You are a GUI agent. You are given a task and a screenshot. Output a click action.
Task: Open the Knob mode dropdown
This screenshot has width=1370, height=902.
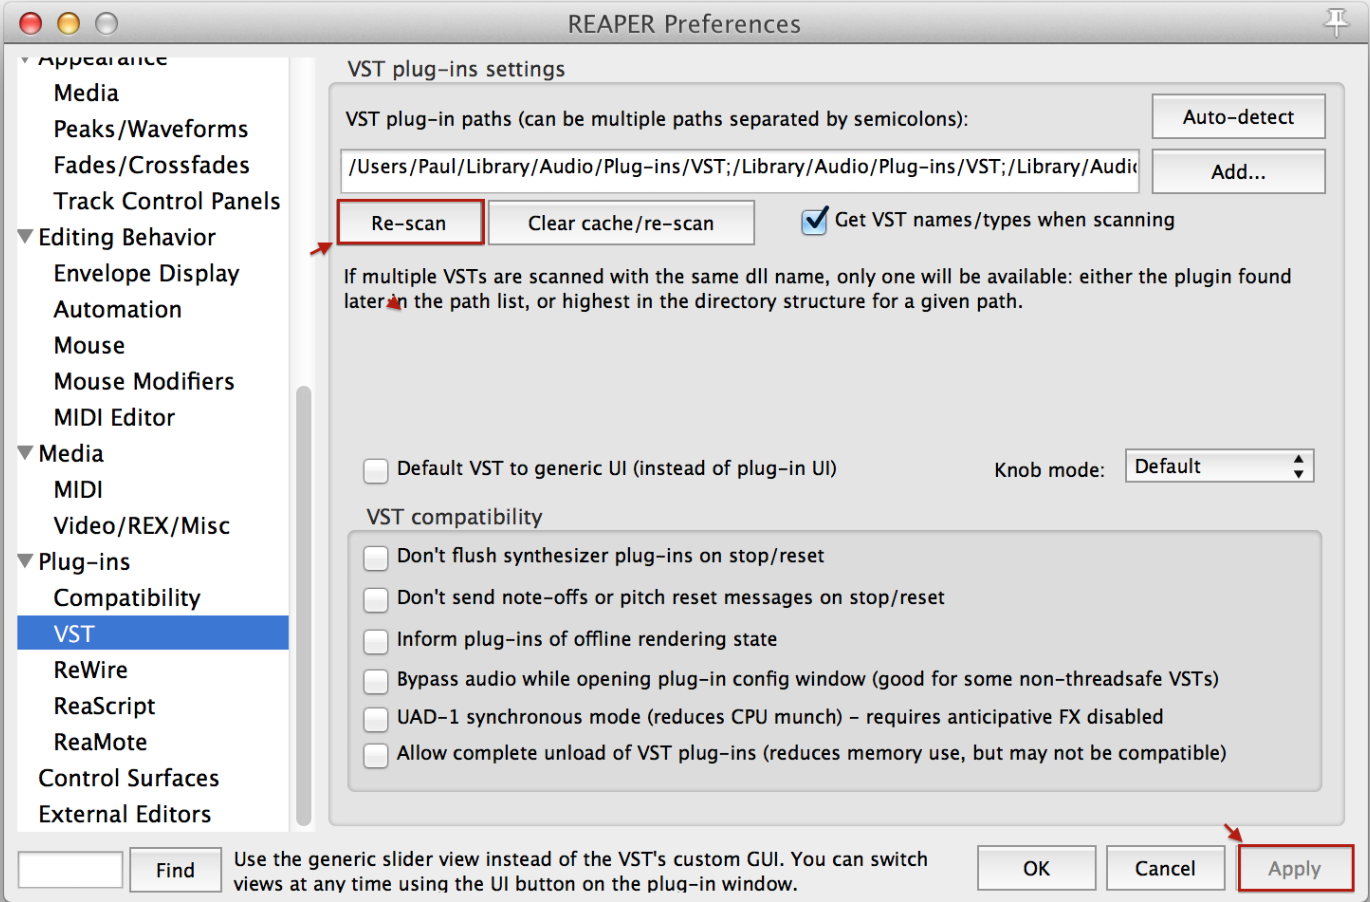[1219, 466]
